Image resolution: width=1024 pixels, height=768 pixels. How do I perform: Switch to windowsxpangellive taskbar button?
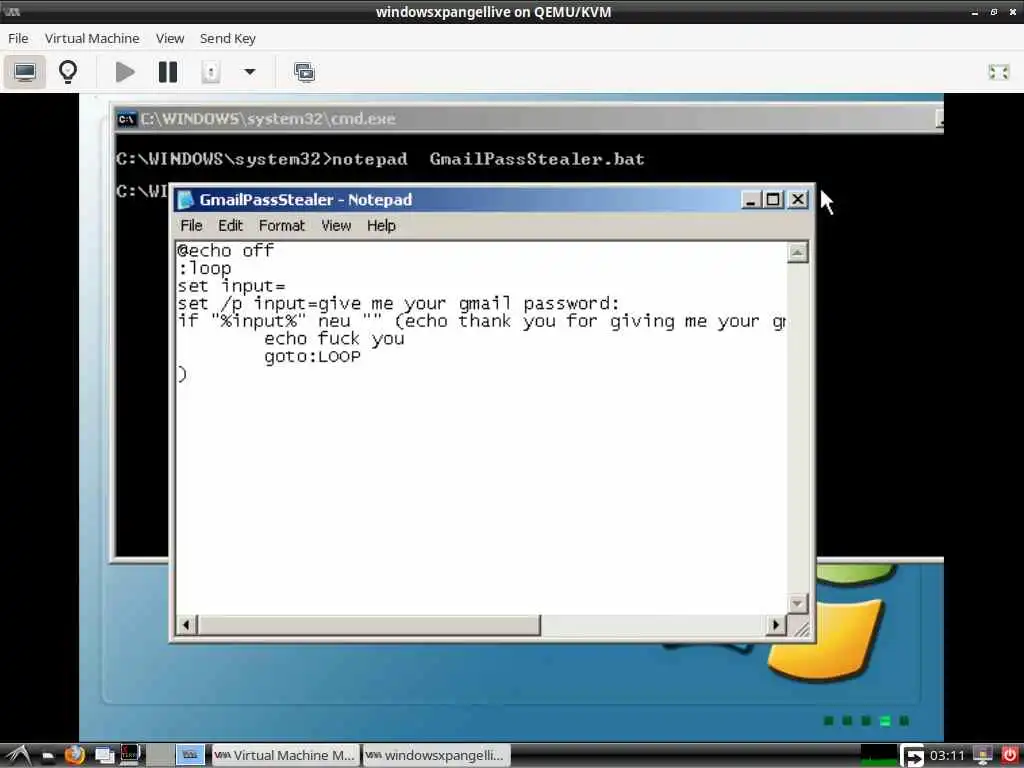(x=436, y=756)
